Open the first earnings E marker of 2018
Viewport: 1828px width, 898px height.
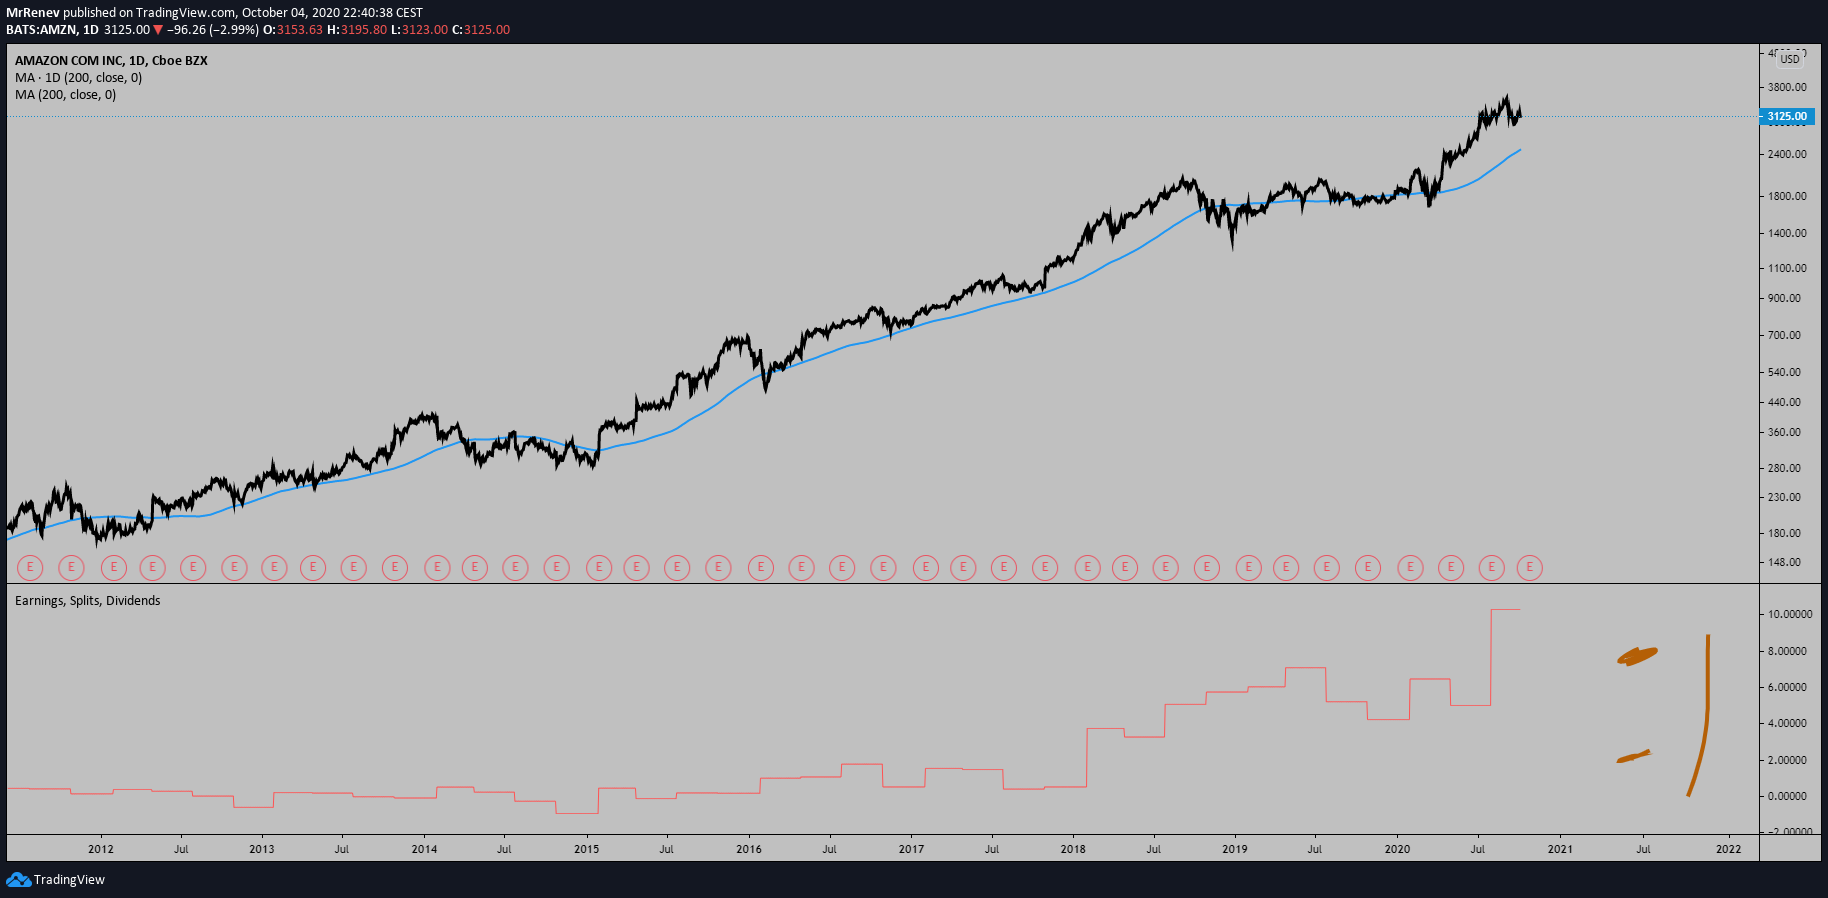point(1087,568)
